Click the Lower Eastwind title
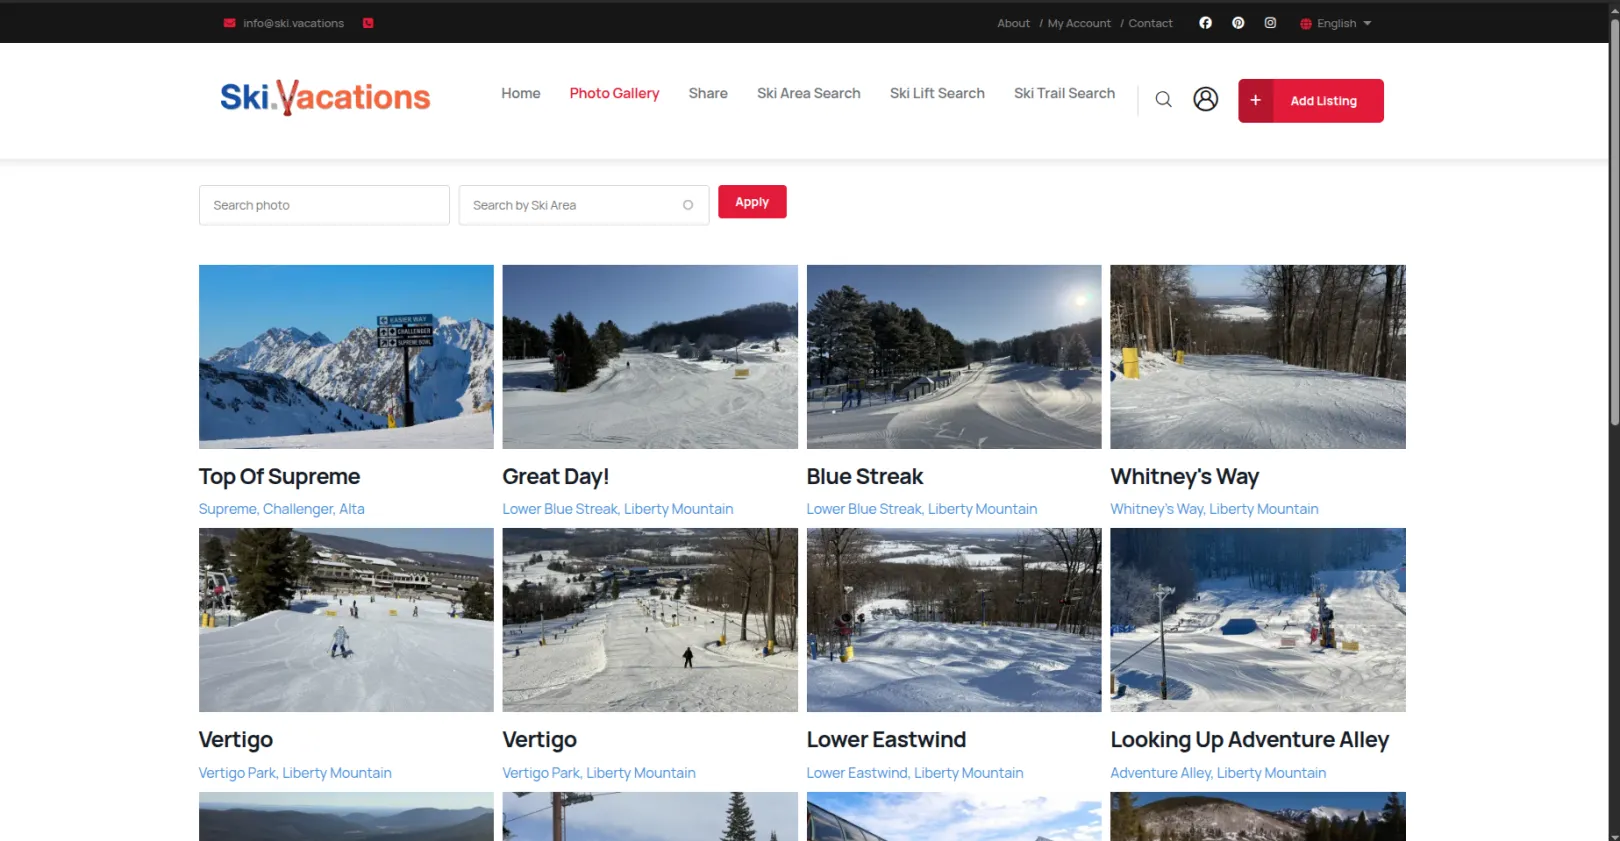Screen dimensions: 1620x841 coord(887,740)
